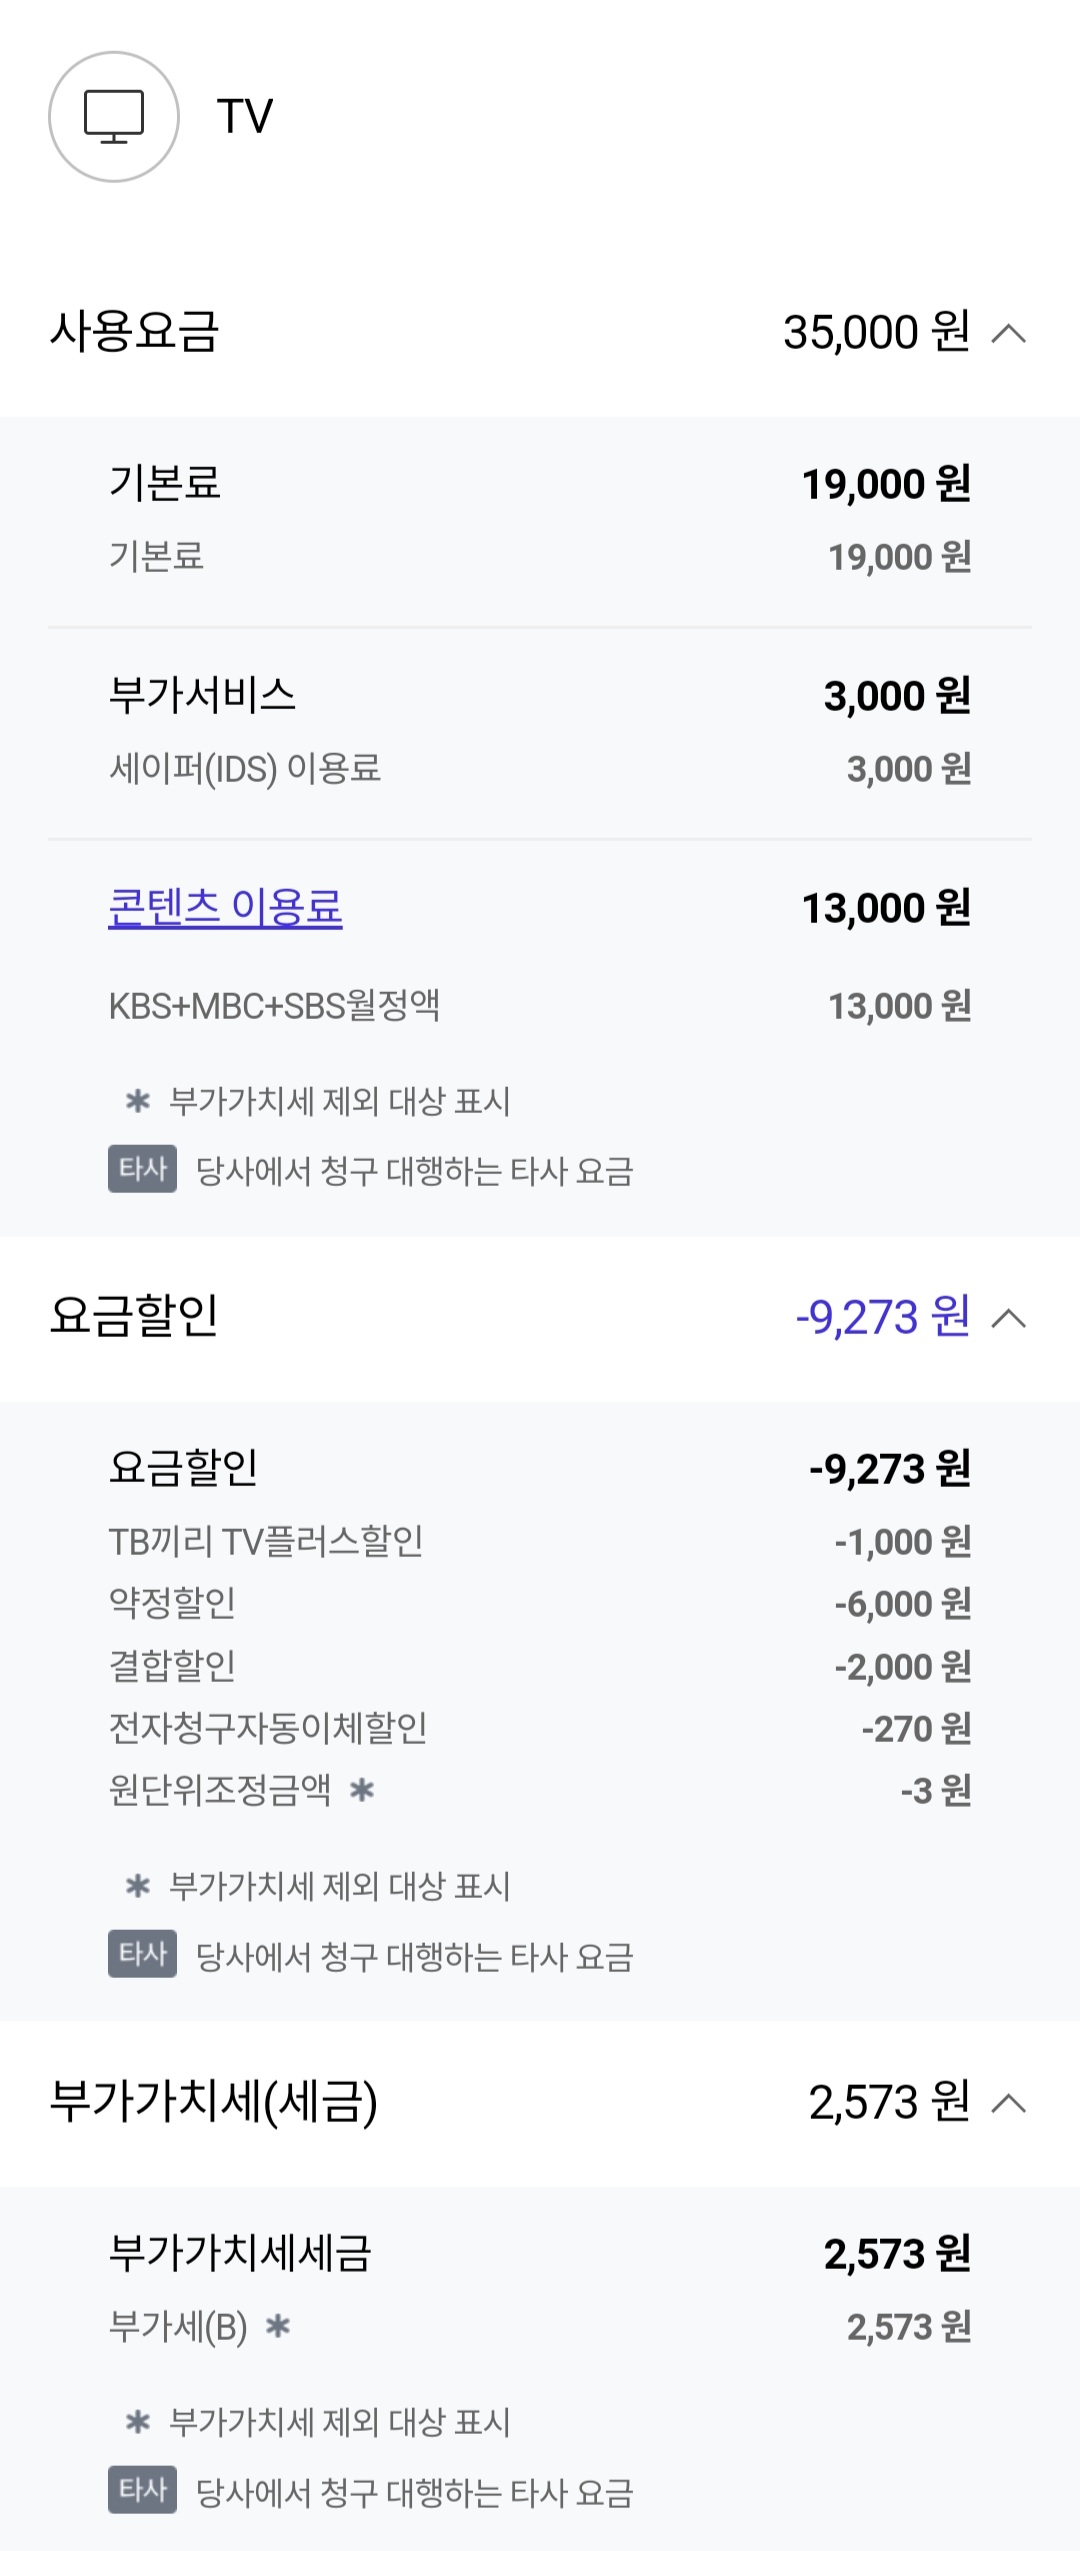Select the 전자청구자동이체할인 row

point(268,1728)
